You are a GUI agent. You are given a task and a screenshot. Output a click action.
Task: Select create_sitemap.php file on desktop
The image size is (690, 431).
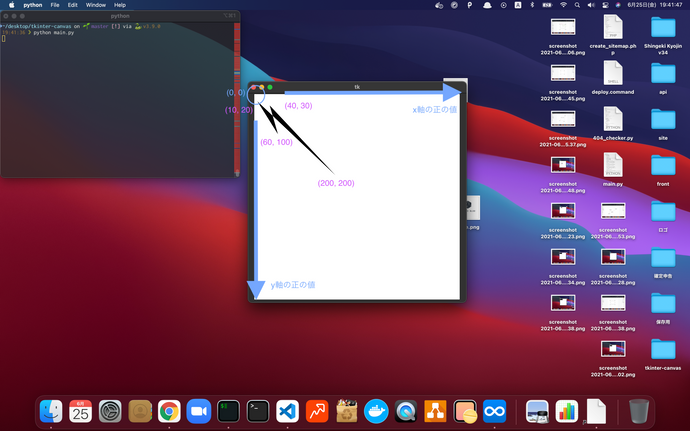point(613,34)
